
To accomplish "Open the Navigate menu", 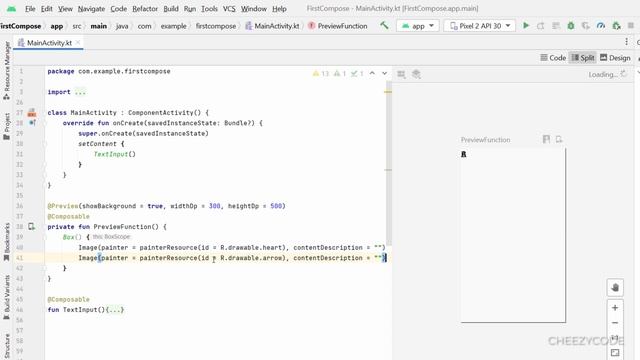I will pos(91,9).
